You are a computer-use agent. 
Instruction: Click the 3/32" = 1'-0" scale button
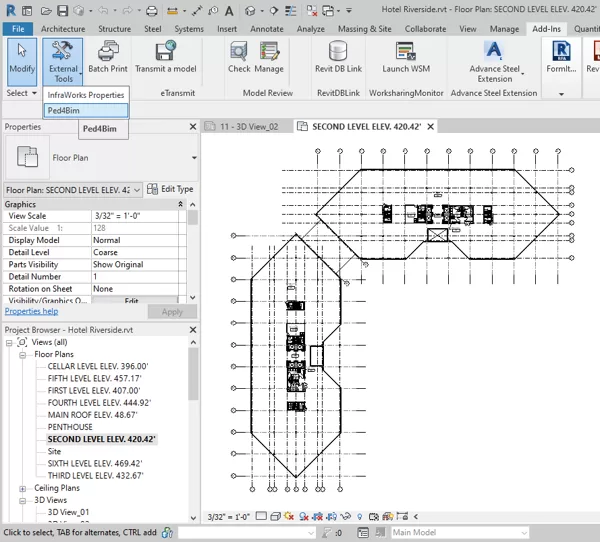228,517
